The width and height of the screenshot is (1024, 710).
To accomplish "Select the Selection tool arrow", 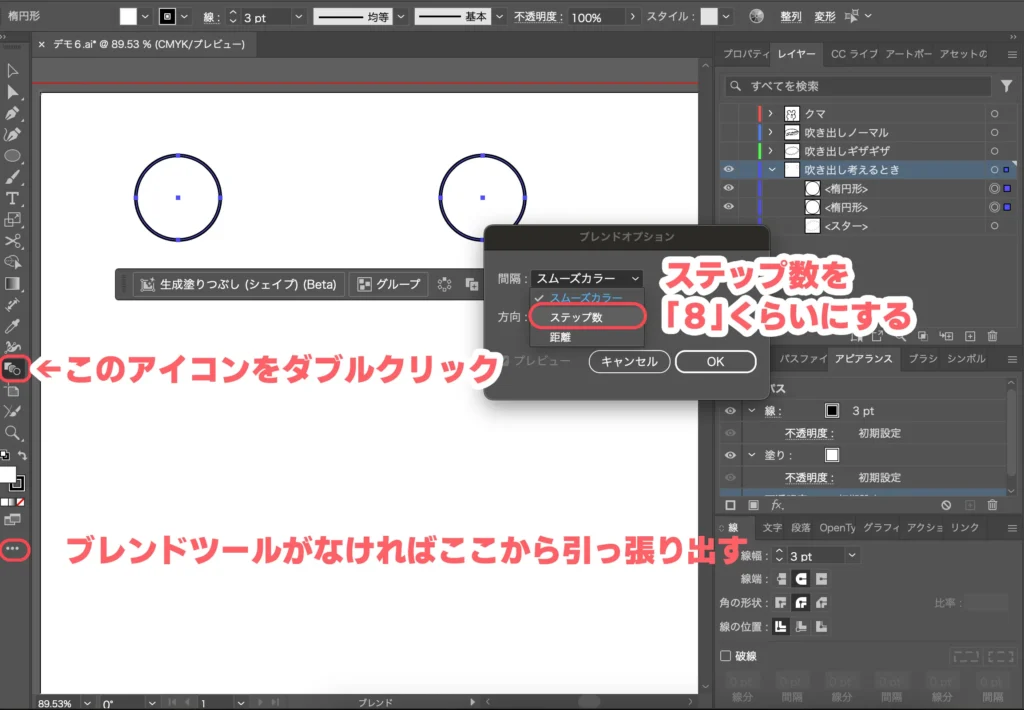I will tap(13, 70).
